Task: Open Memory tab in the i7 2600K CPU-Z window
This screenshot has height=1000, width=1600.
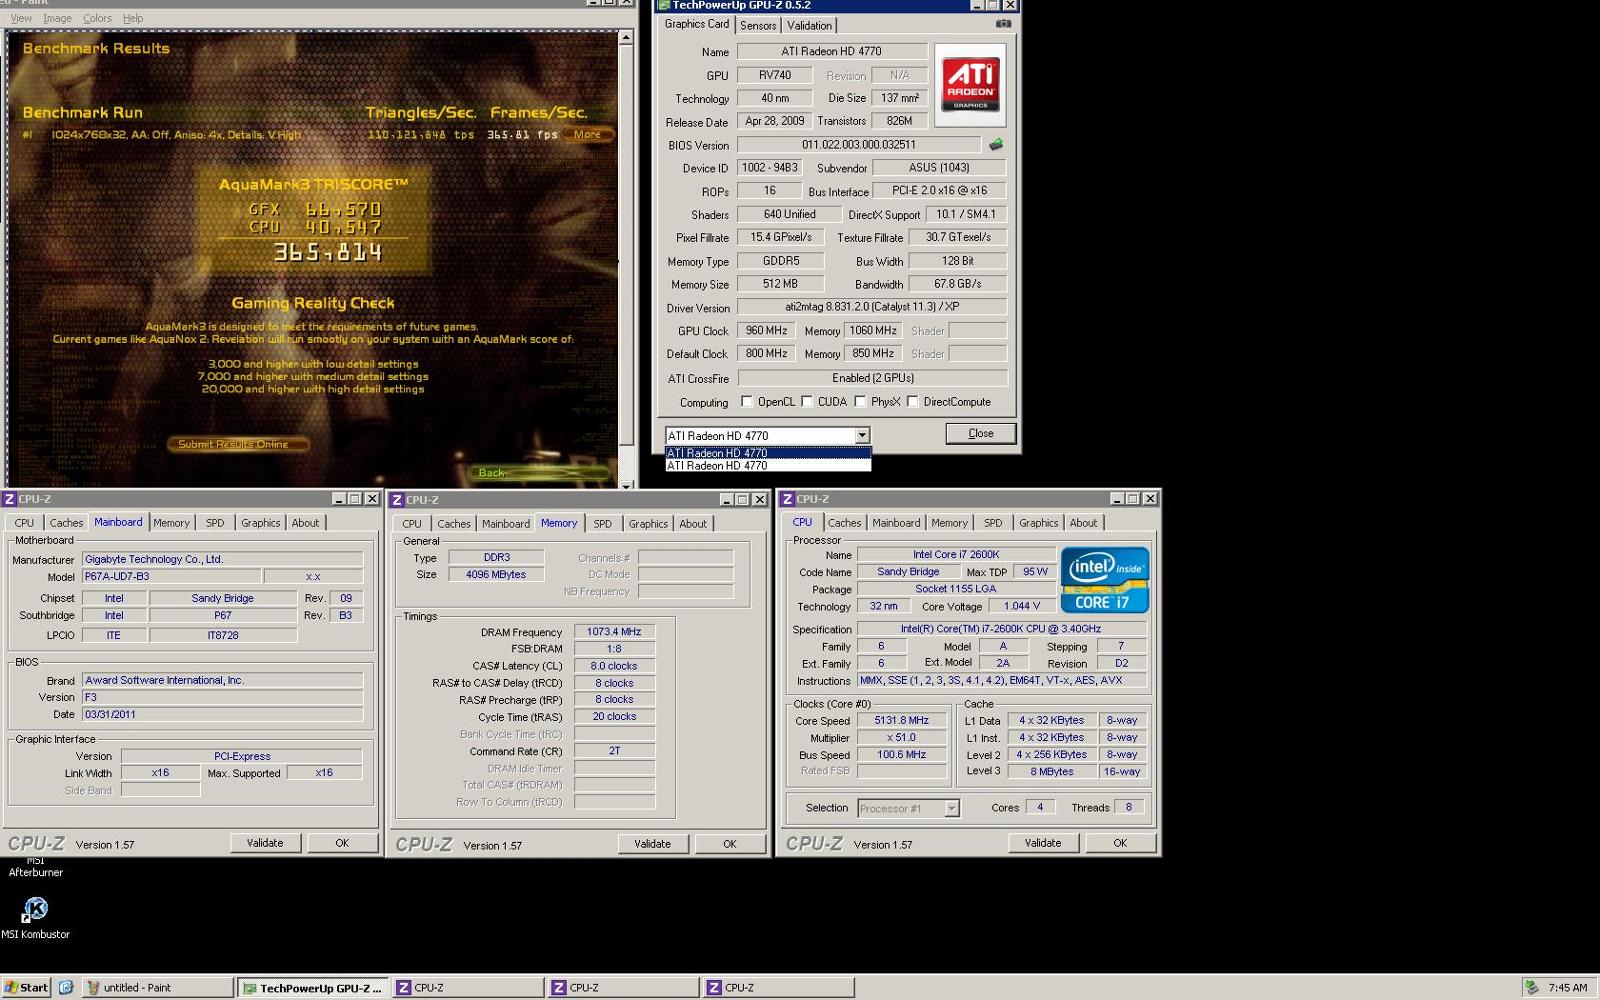Action: tap(949, 523)
